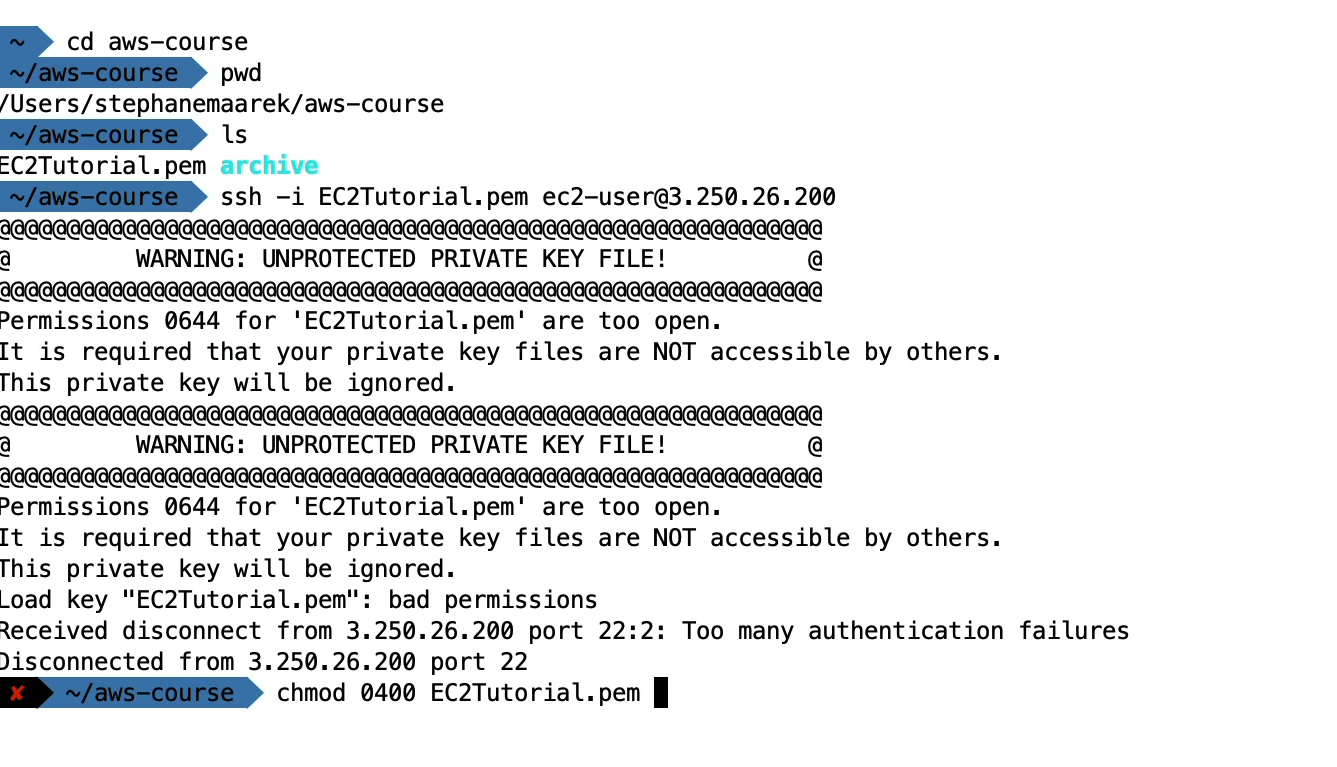This screenshot has height=767, width=1337.
Task: Click the pwd command text
Action: click(241, 73)
